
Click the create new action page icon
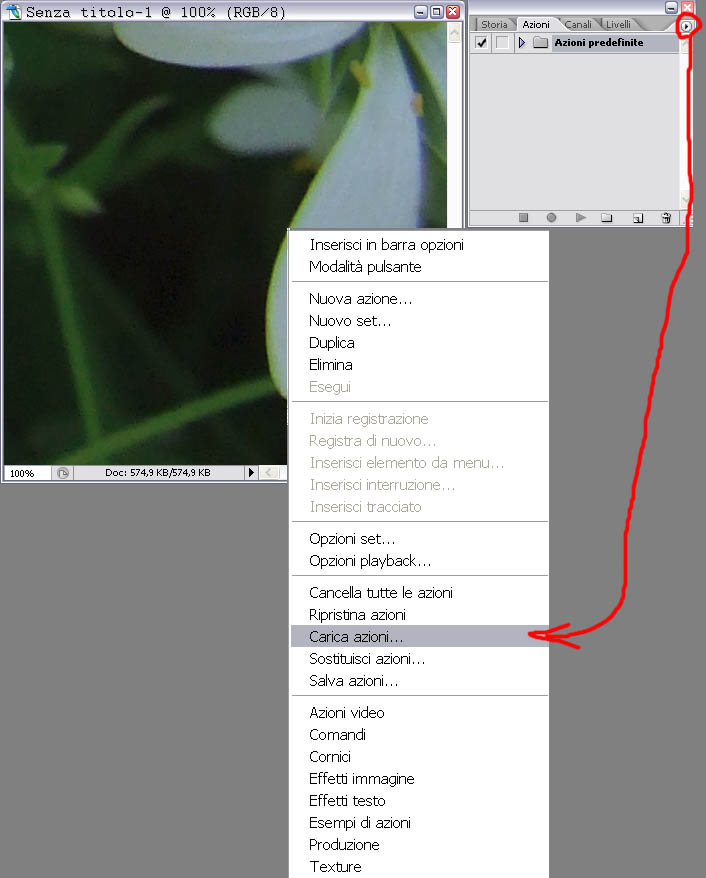tap(638, 218)
